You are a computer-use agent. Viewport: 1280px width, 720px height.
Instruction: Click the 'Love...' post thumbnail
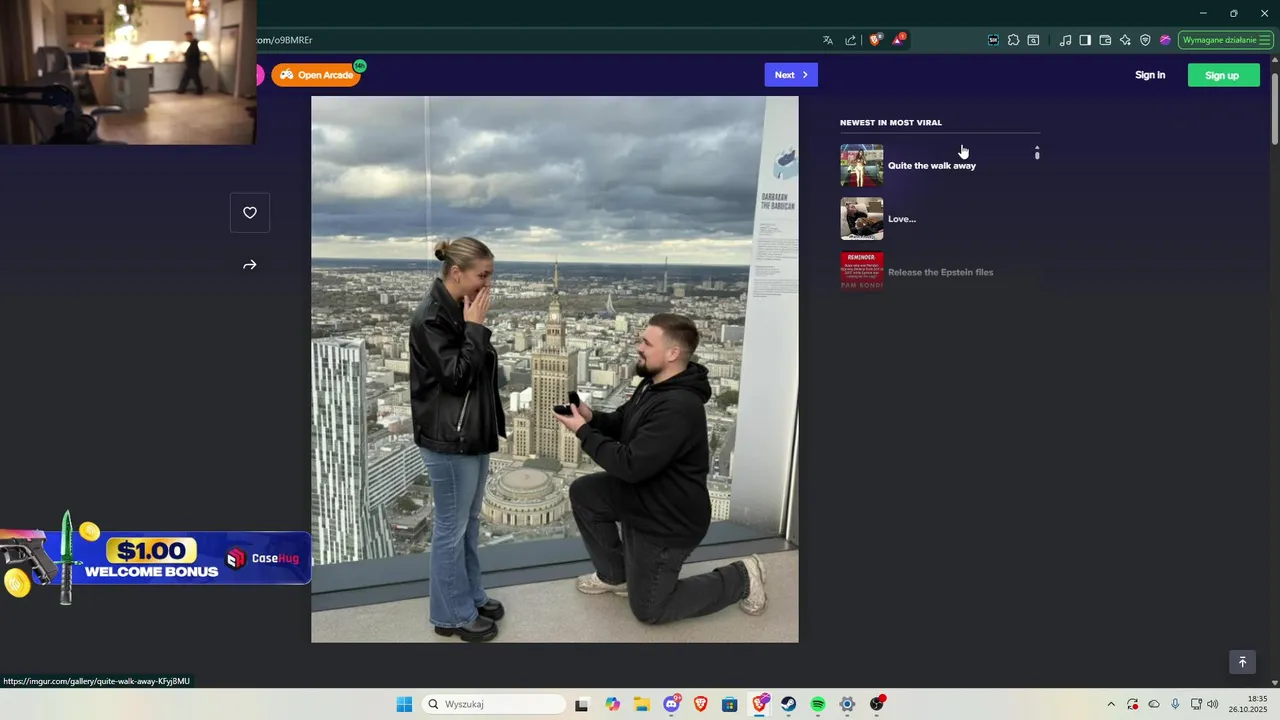pyautogui.click(x=861, y=218)
